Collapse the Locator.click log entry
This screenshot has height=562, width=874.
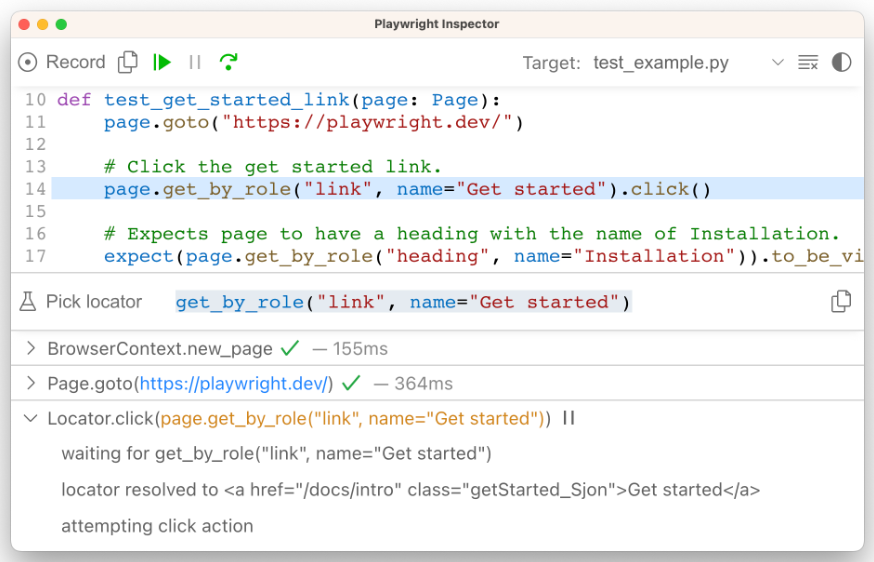pyautogui.click(x=30, y=419)
